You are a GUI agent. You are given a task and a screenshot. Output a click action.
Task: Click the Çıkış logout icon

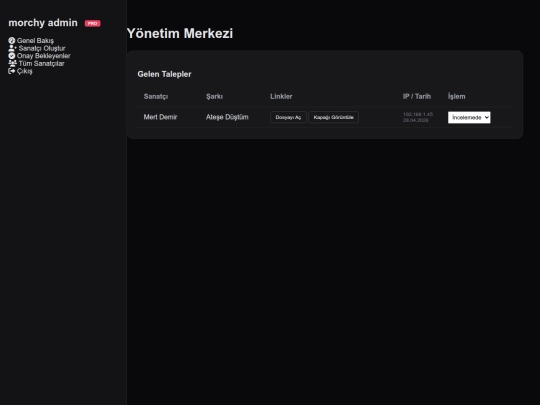12,71
